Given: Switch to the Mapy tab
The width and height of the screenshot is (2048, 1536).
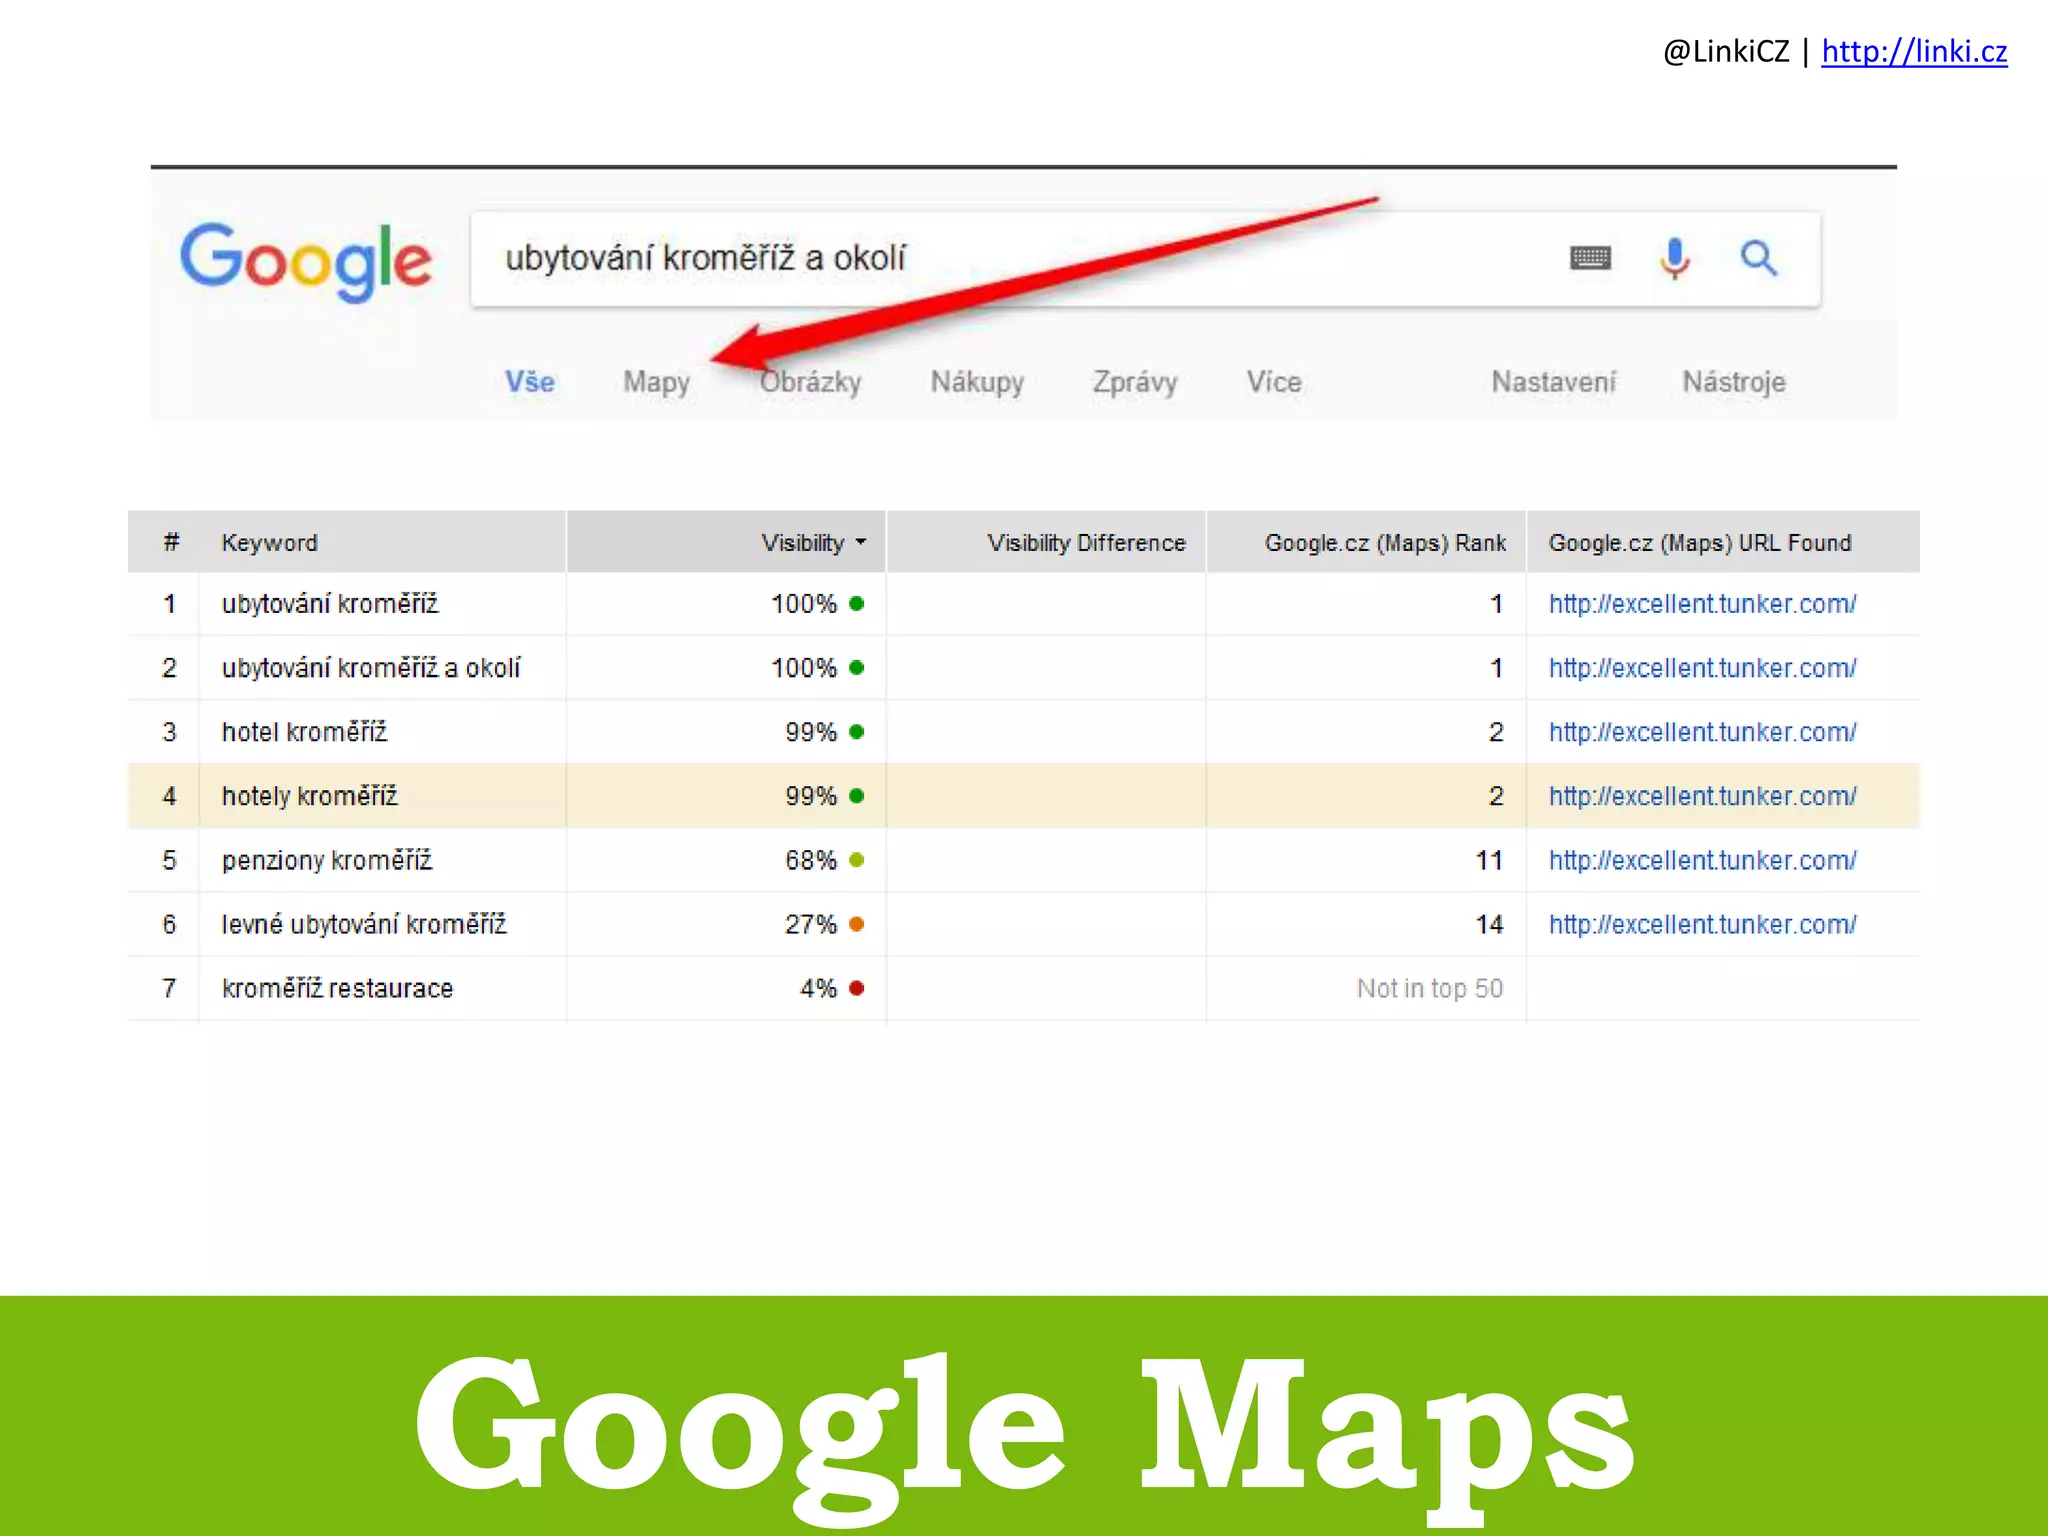Looking at the screenshot, I should [656, 382].
